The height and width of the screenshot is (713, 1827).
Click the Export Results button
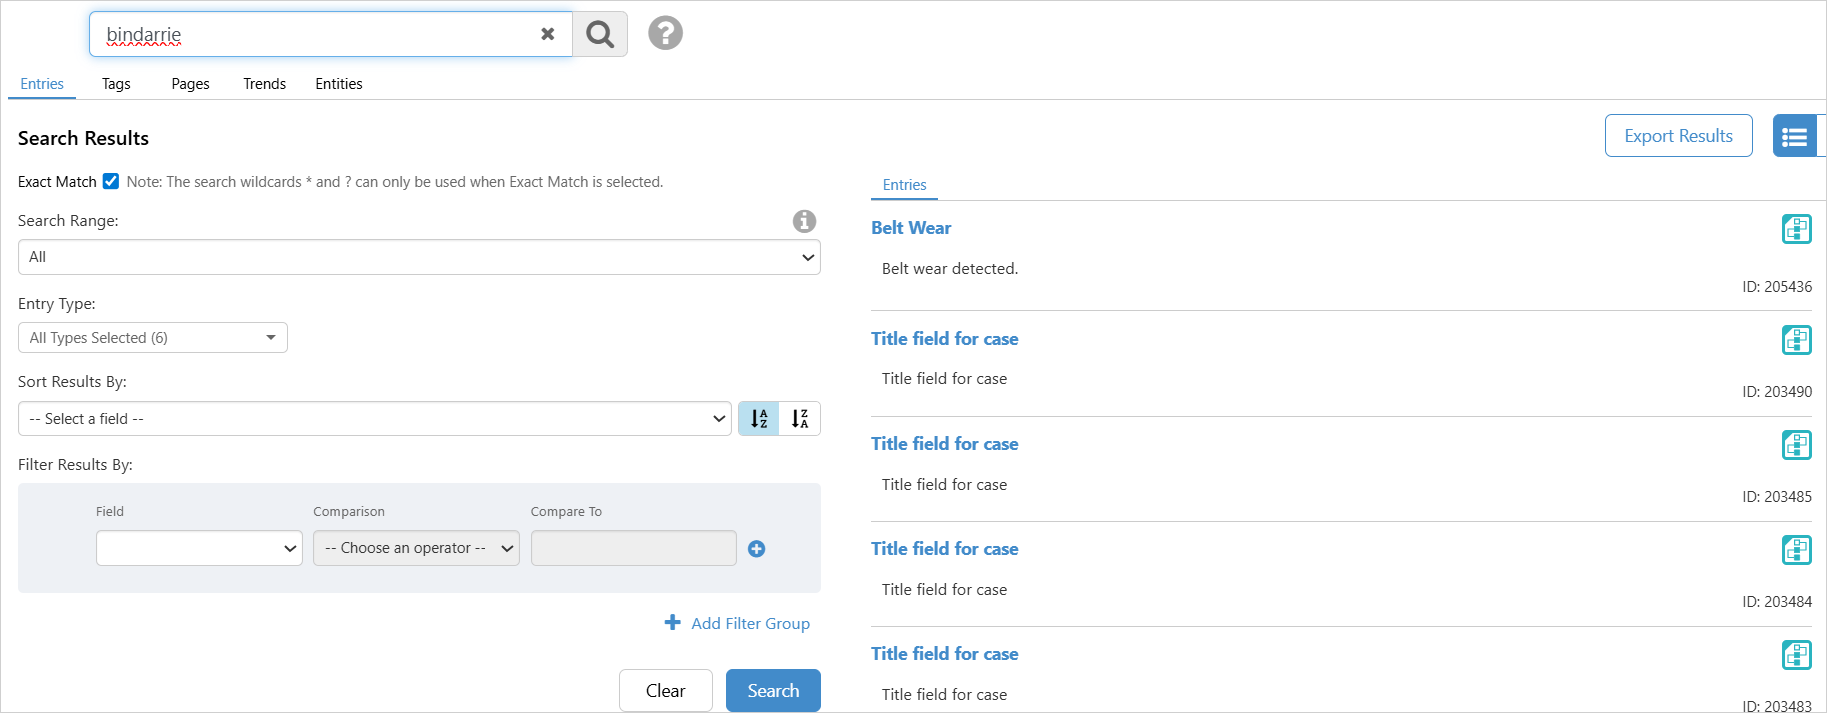pyautogui.click(x=1678, y=136)
